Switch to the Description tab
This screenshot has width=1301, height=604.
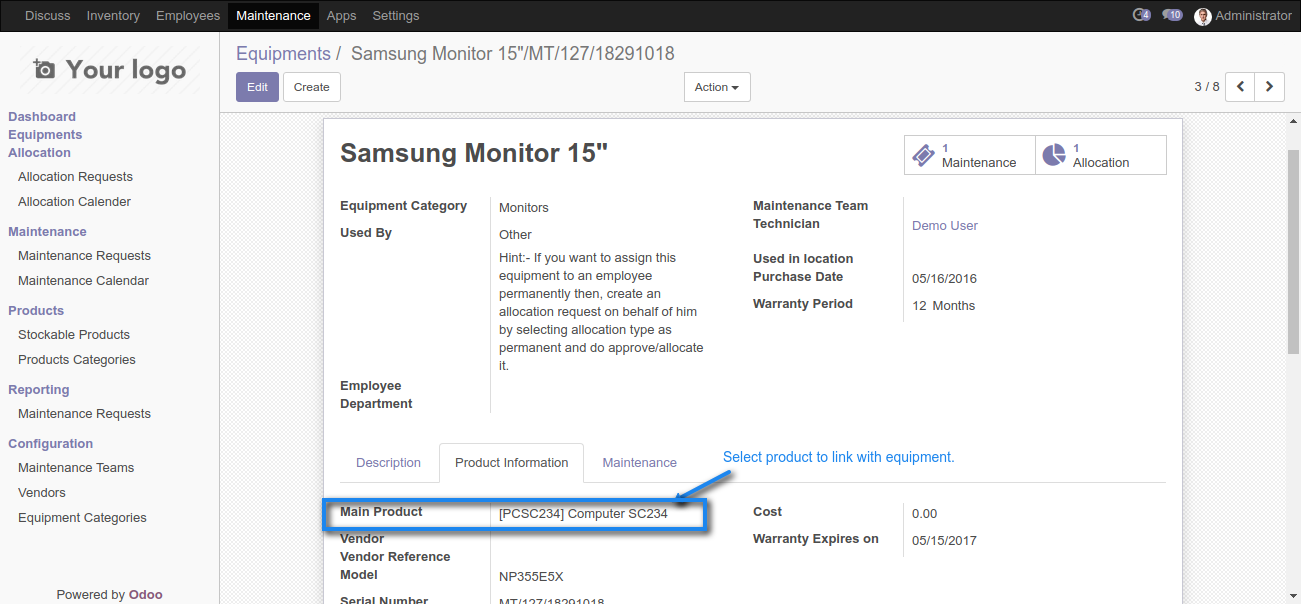pos(388,463)
